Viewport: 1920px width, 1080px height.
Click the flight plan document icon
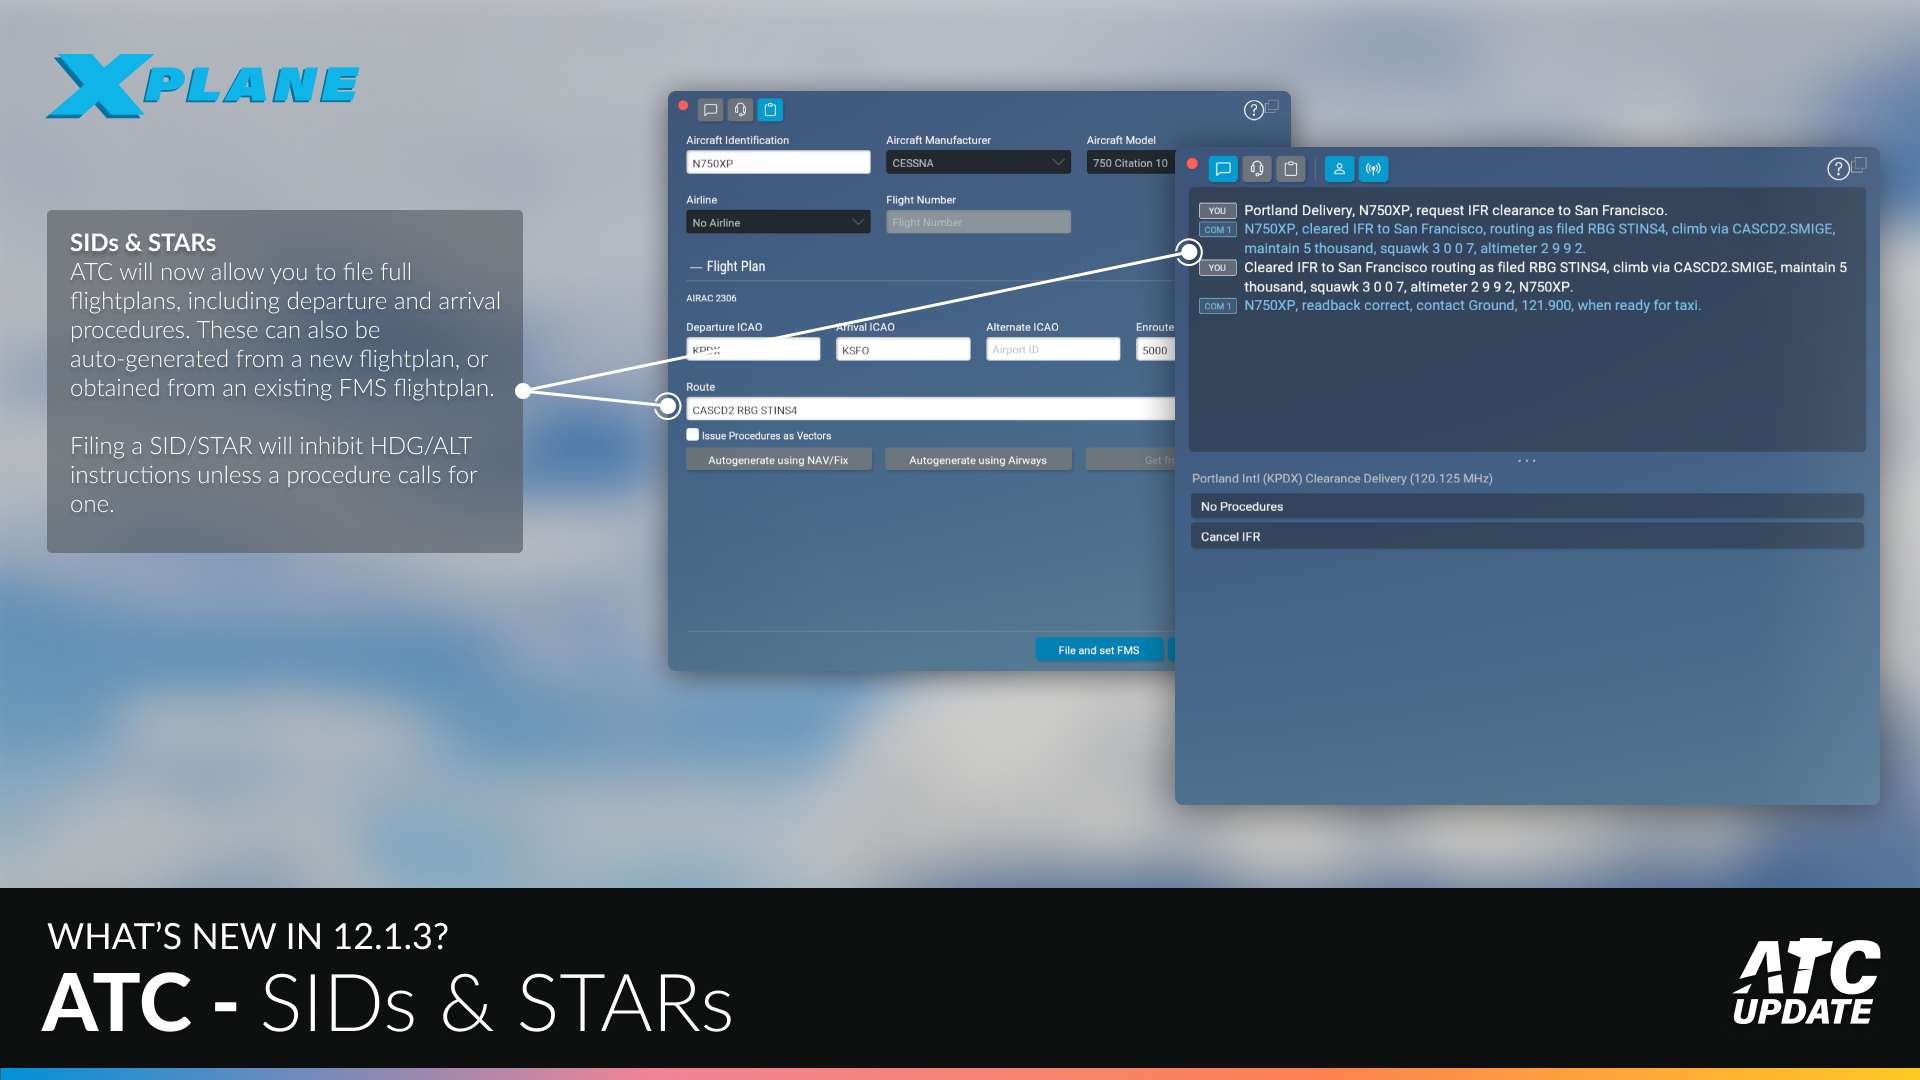[771, 109]
